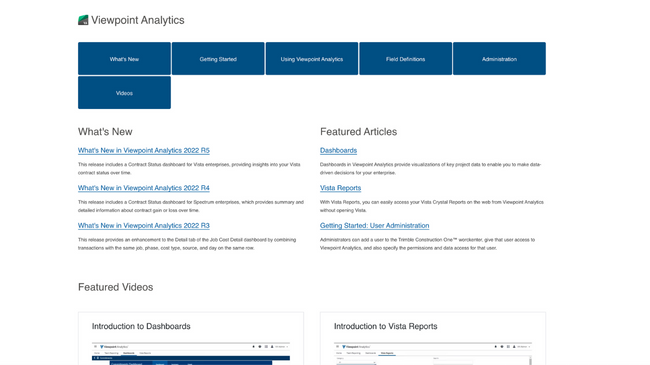This screenshot has width=650, height=365.
Task: Select the Using Viewpoint Analytics tile
Action: coord(312,58)
